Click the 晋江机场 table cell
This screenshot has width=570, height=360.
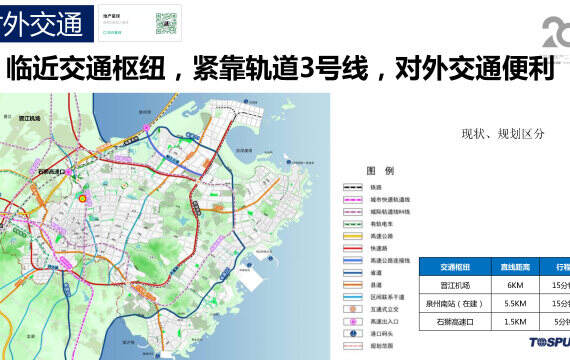click(x=455, y=285)
